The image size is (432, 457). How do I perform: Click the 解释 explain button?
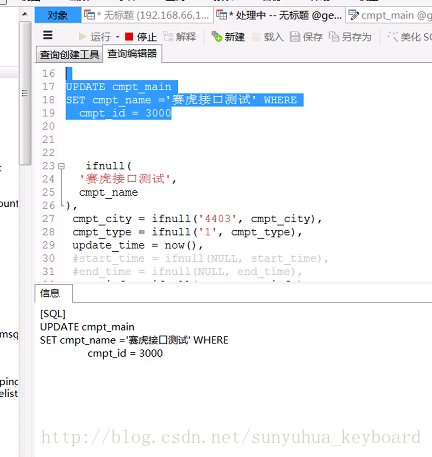click(x=180, y=37)
